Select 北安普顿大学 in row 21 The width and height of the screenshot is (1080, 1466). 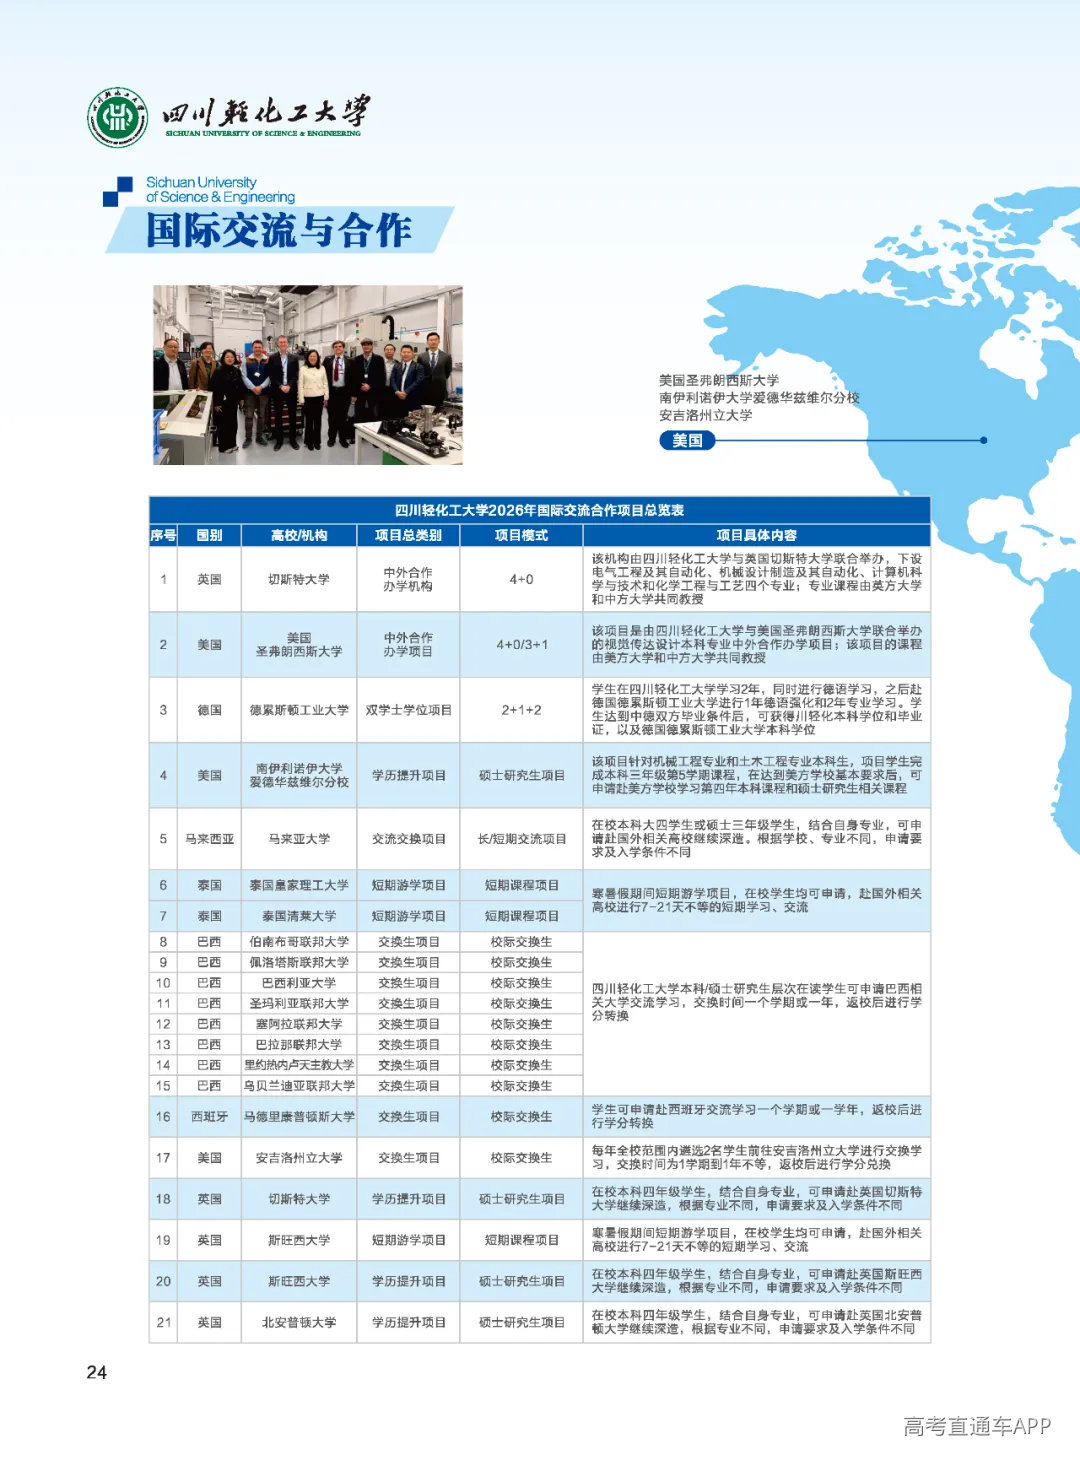(299, 1322)
